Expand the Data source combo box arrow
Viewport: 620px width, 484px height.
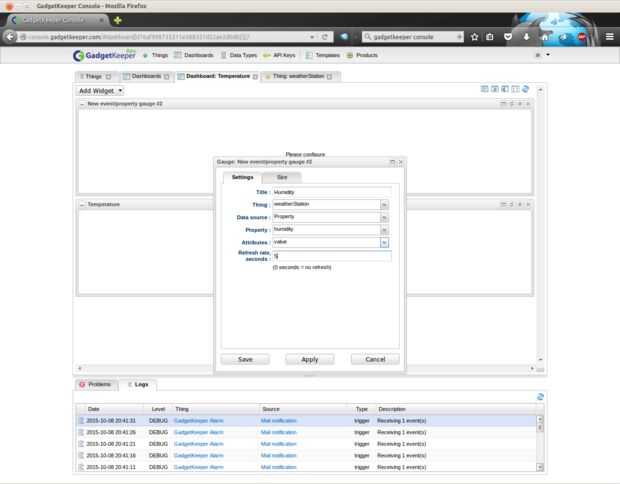[x=384, y=217]
